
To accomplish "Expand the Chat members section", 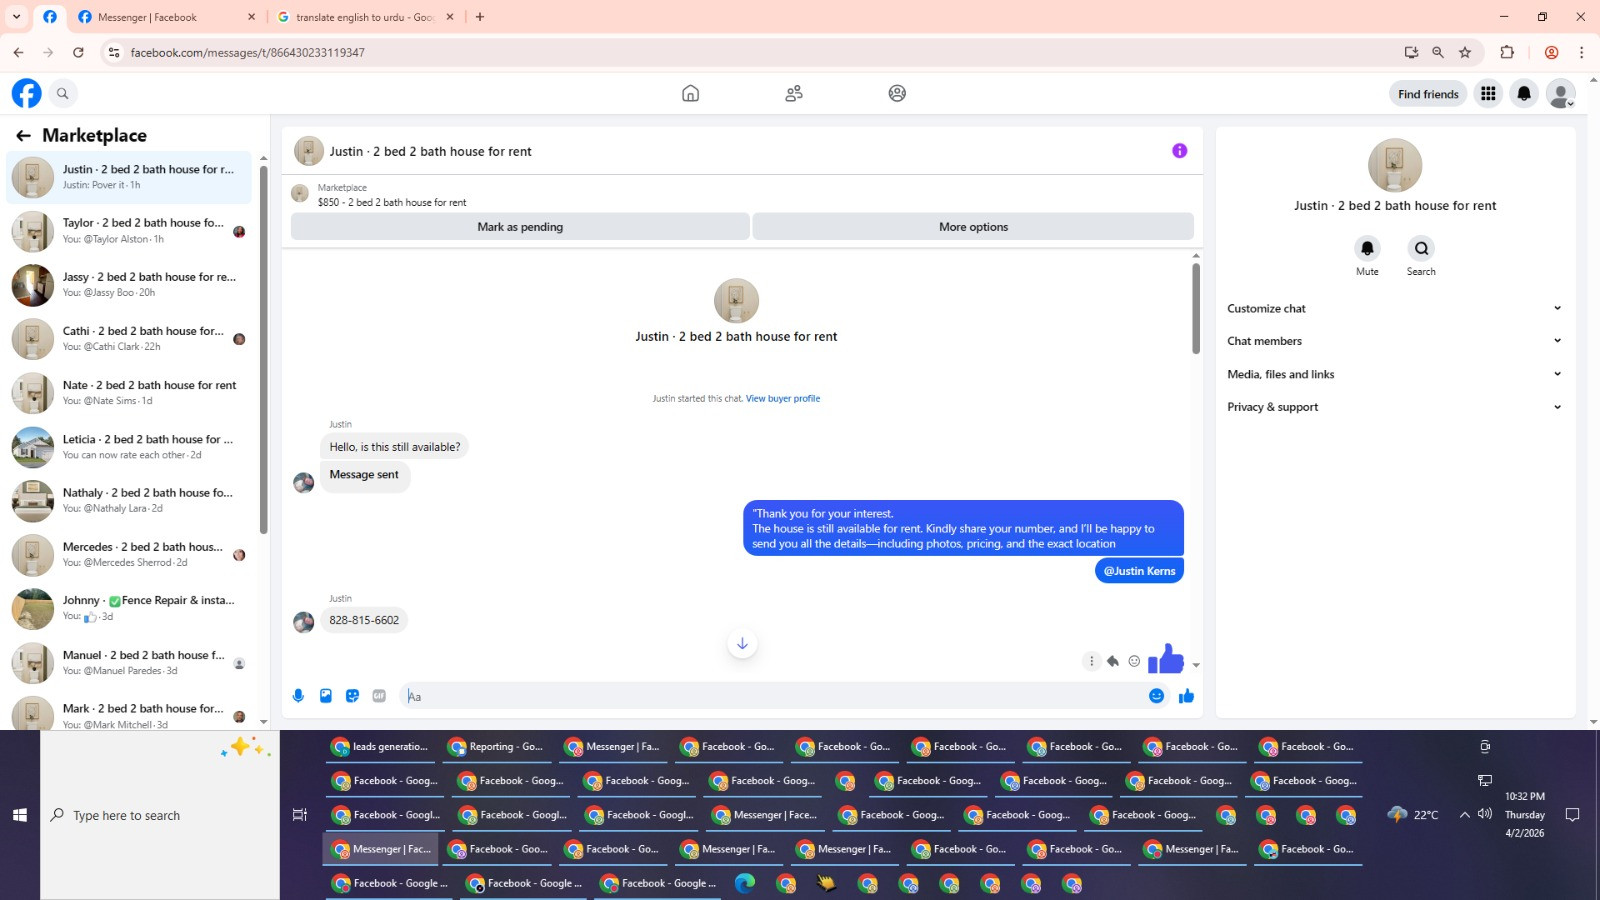I will coord(1394,341).
